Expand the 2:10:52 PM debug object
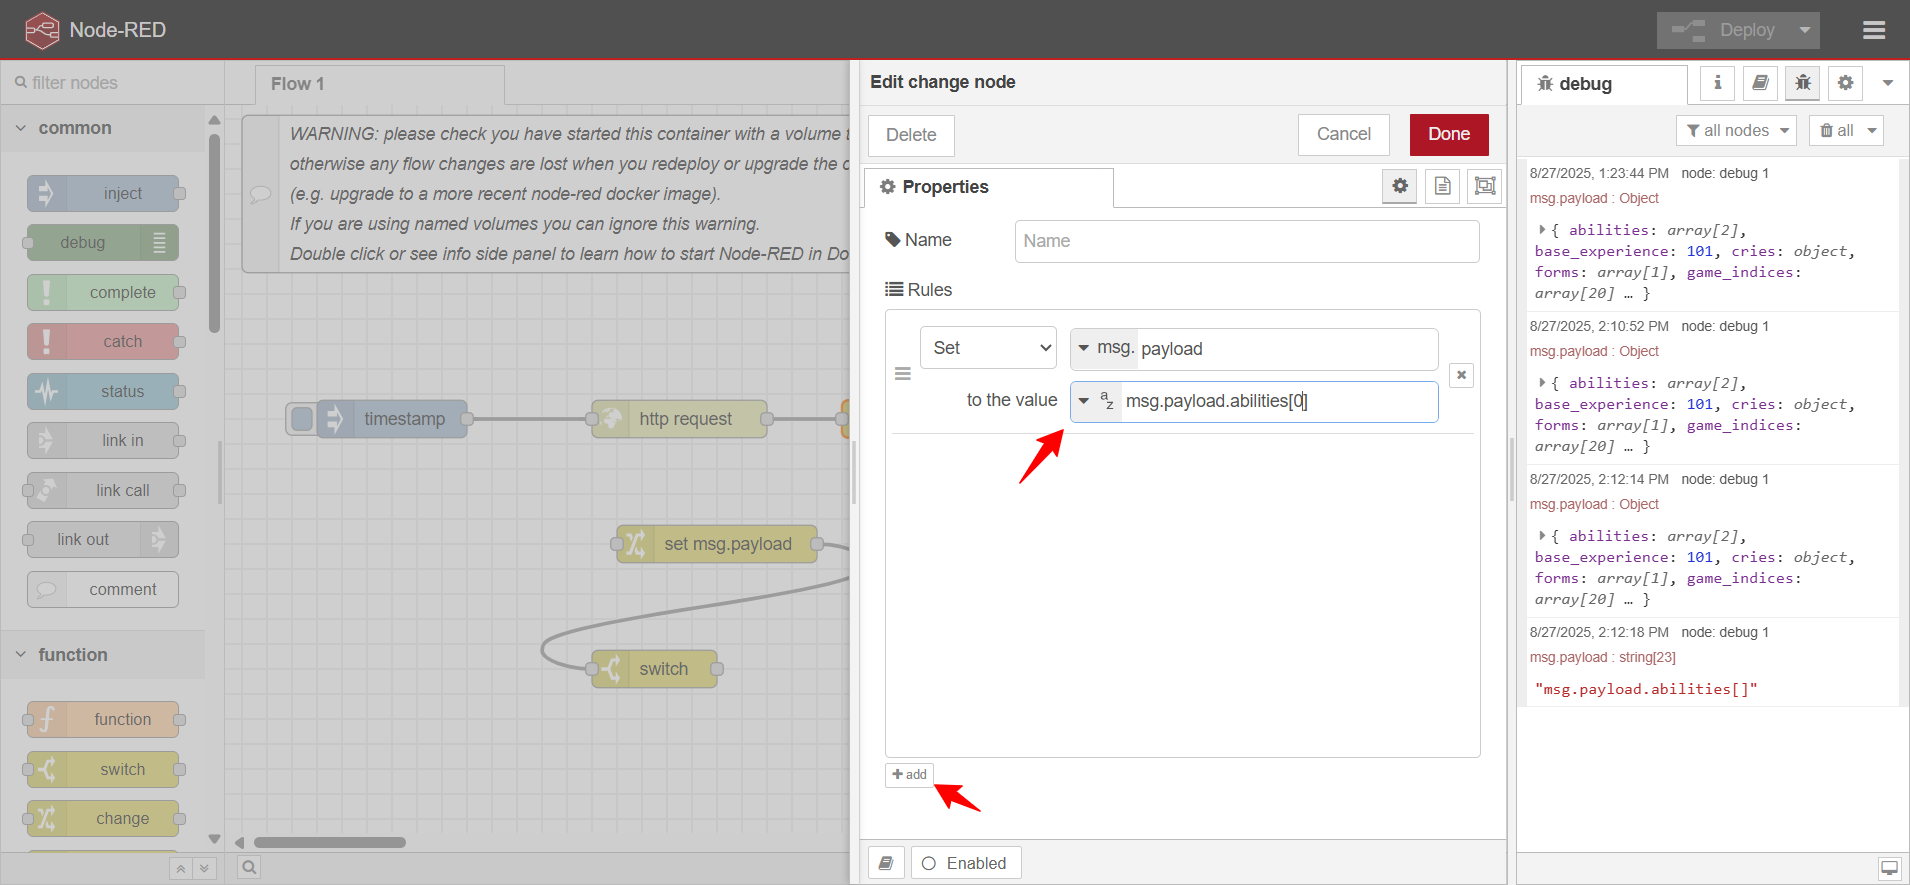The image size is (1910, 885). pyautogui.click(x=1542, y=383)
